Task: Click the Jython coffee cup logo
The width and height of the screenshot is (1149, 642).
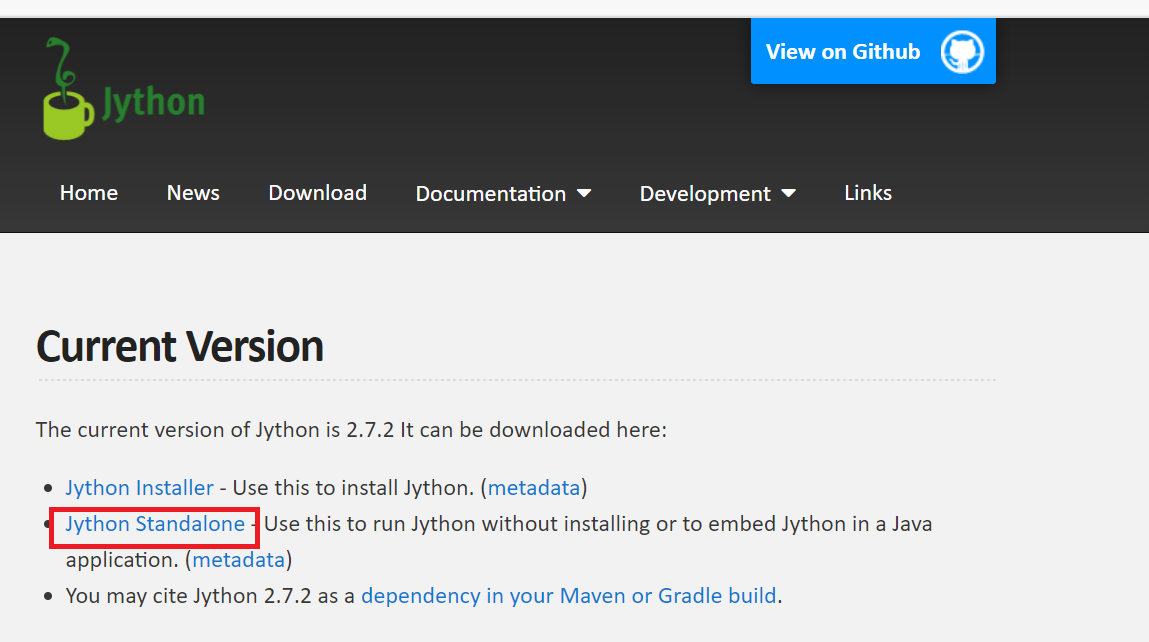Action: click(68, 89)
